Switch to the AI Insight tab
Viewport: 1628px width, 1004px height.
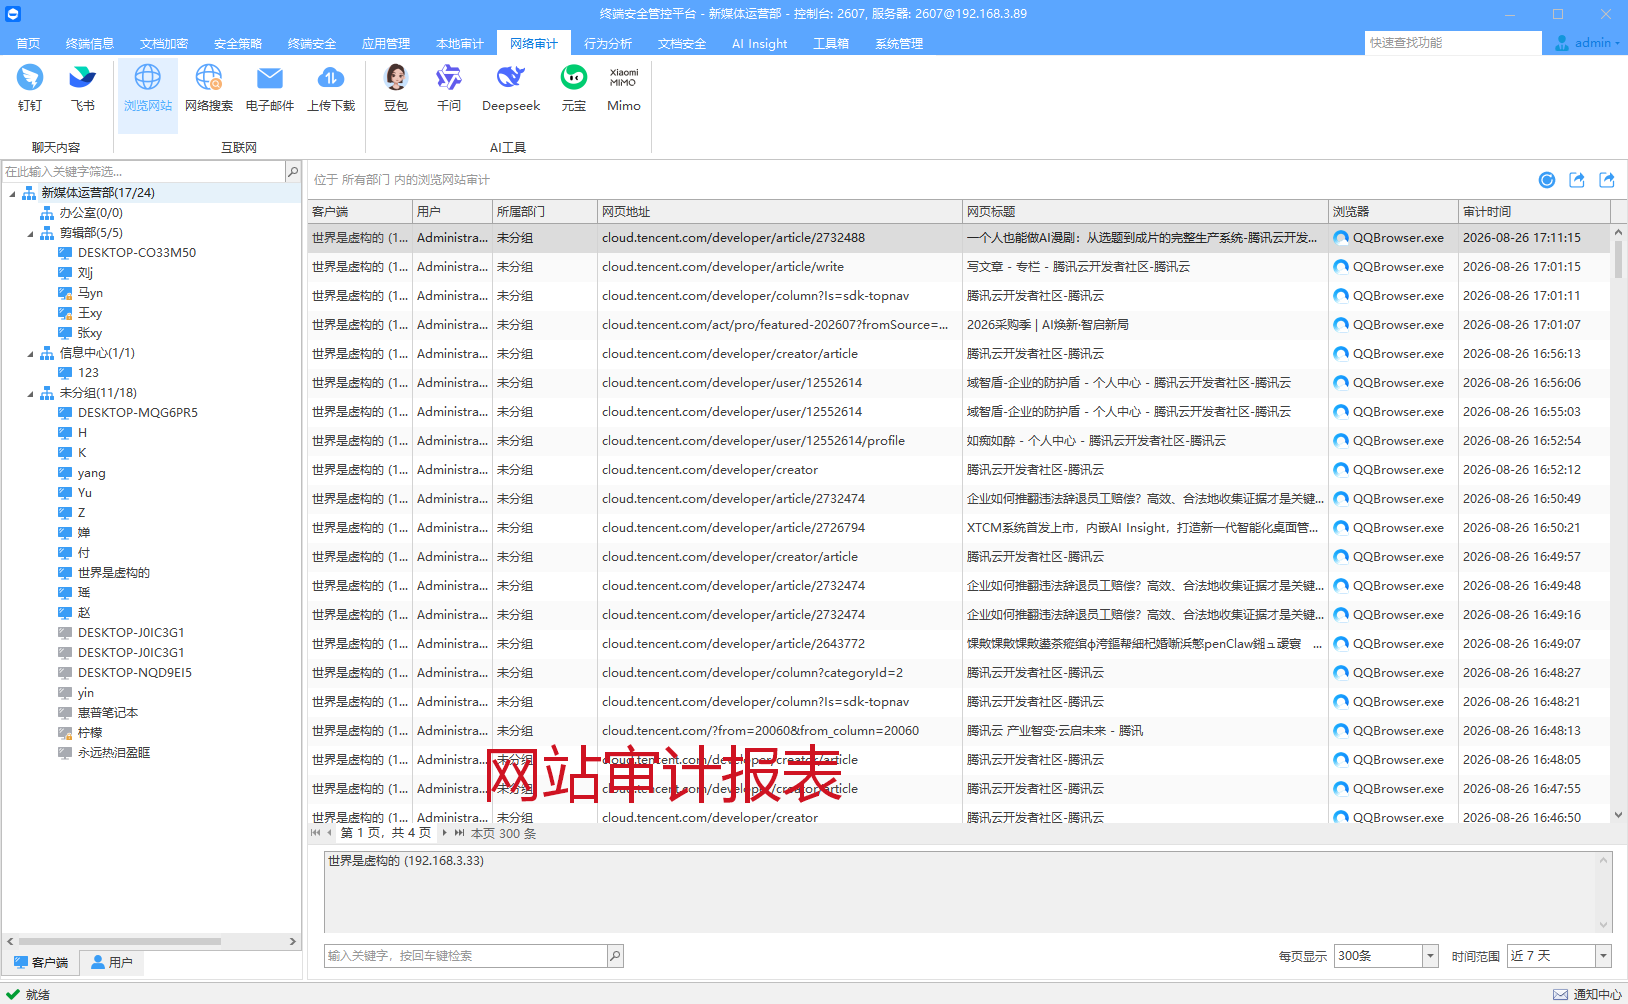tap(759, 43)
